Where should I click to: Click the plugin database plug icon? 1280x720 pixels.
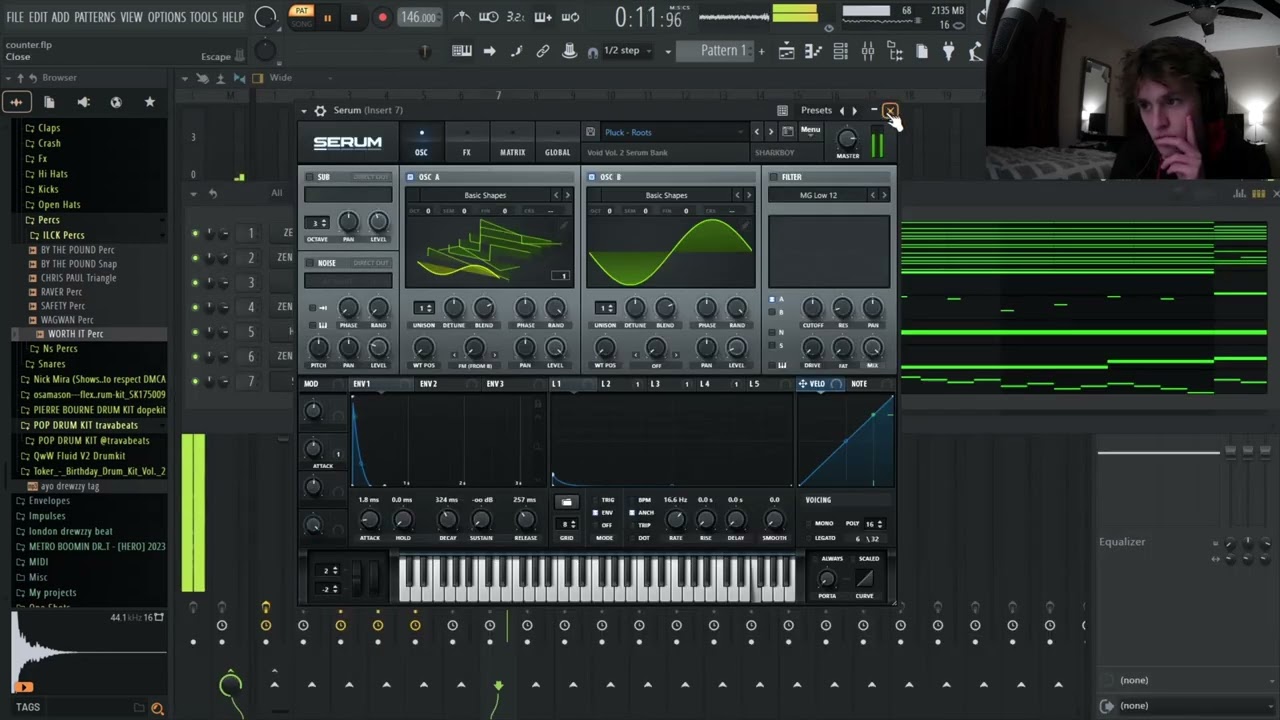948,51
